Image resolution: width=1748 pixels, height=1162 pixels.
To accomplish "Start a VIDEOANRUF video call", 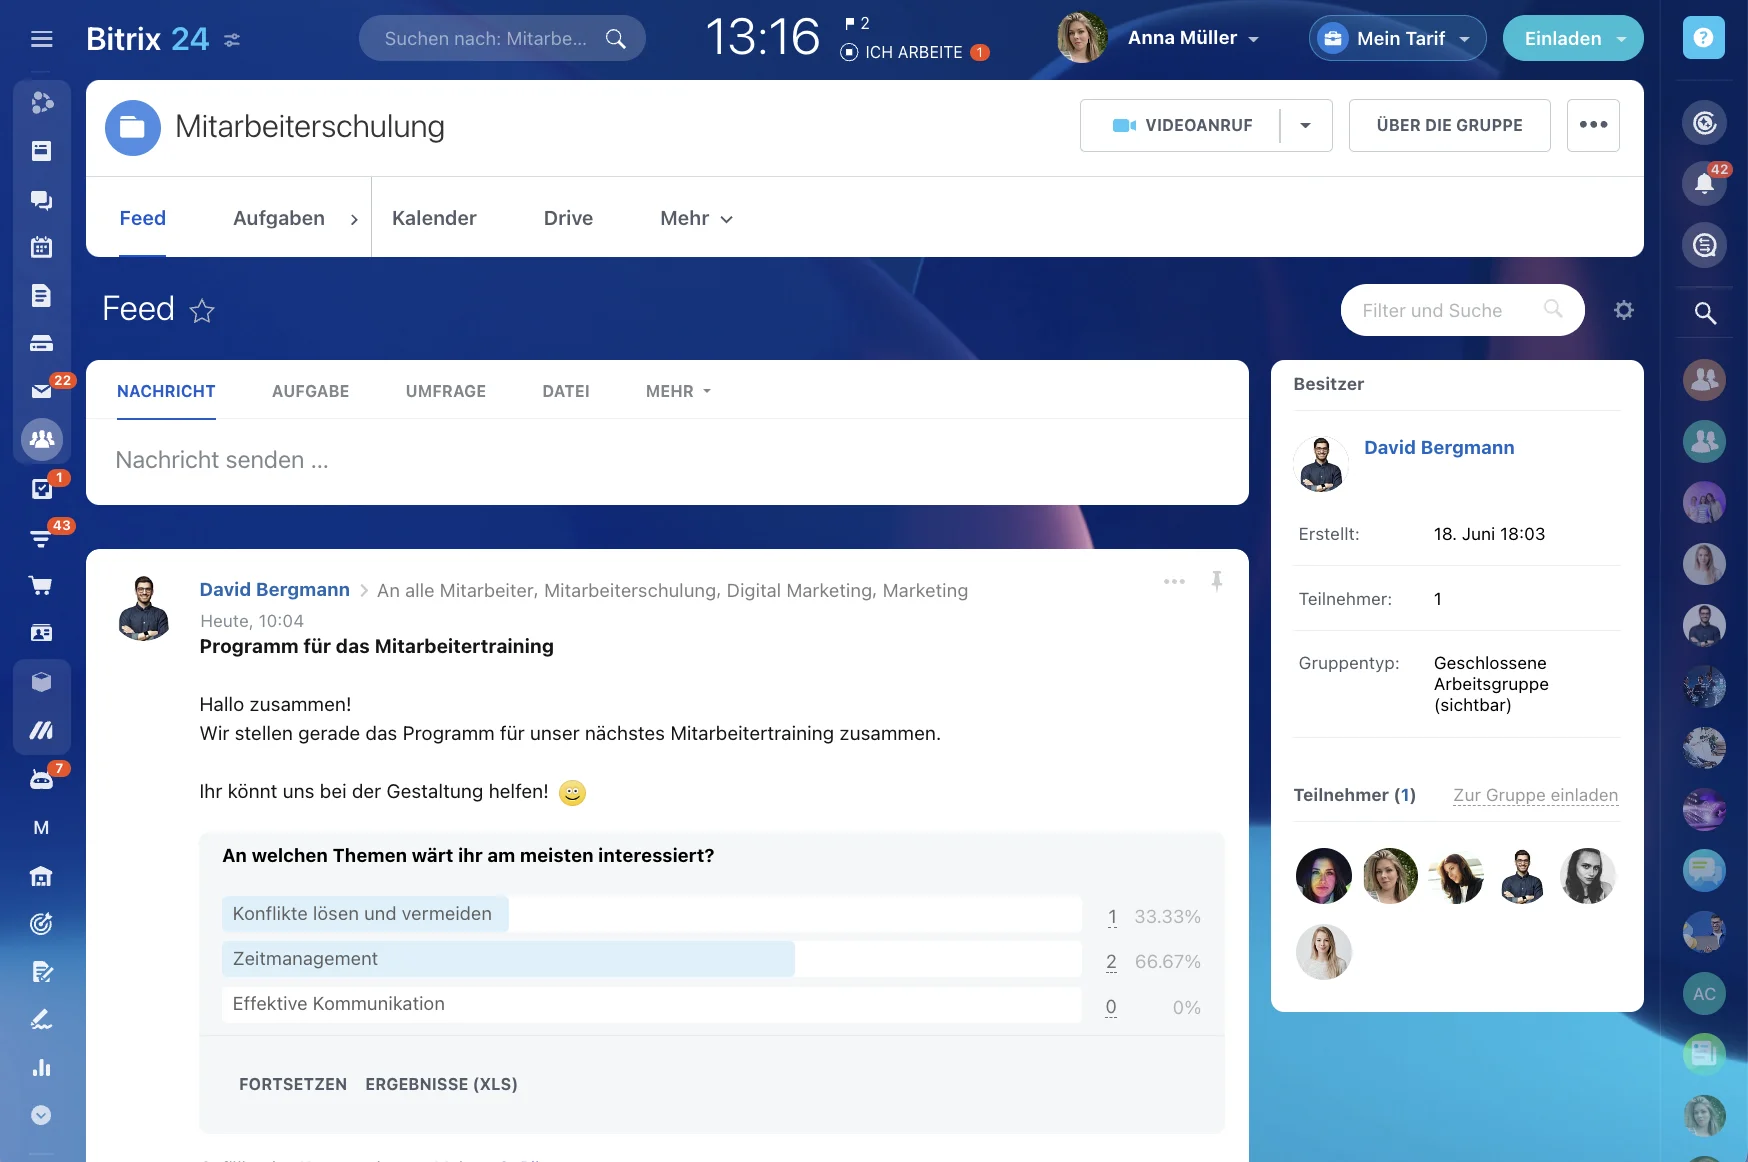I will coord(1181,125).
